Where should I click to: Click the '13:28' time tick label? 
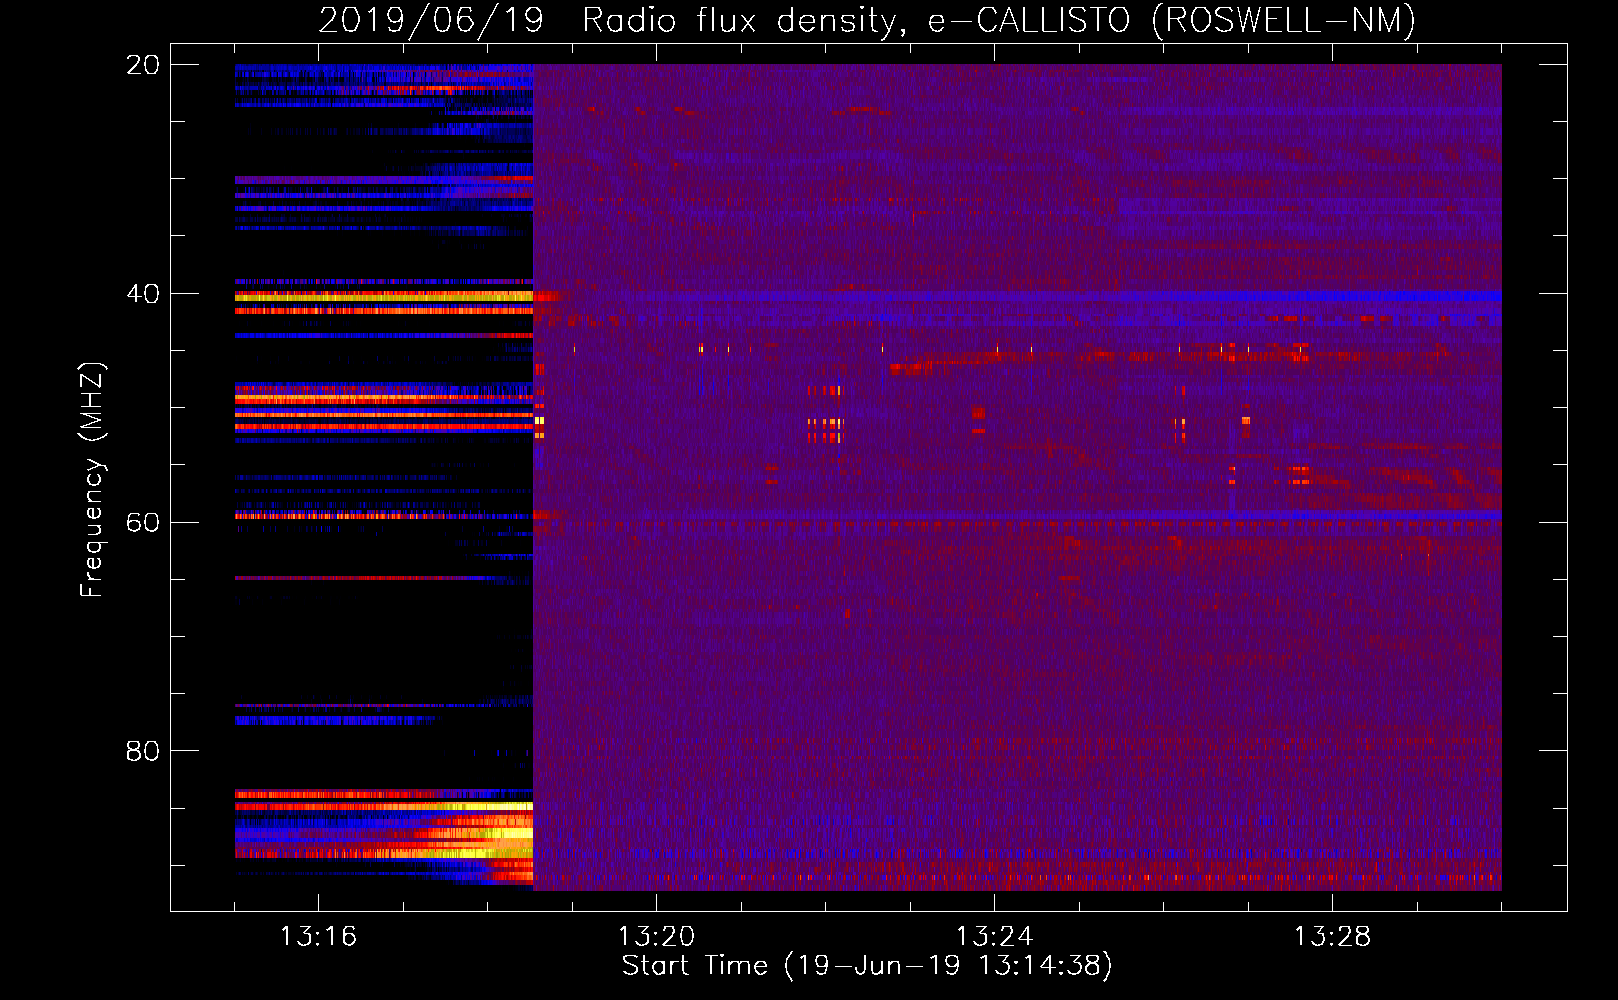tap(1332, 937)
